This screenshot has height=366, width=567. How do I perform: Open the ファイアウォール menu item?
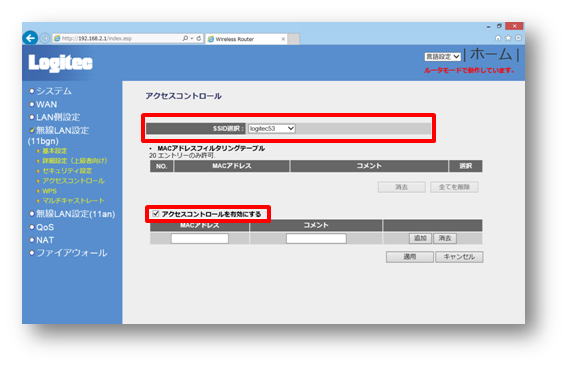(x=72, y=252)
